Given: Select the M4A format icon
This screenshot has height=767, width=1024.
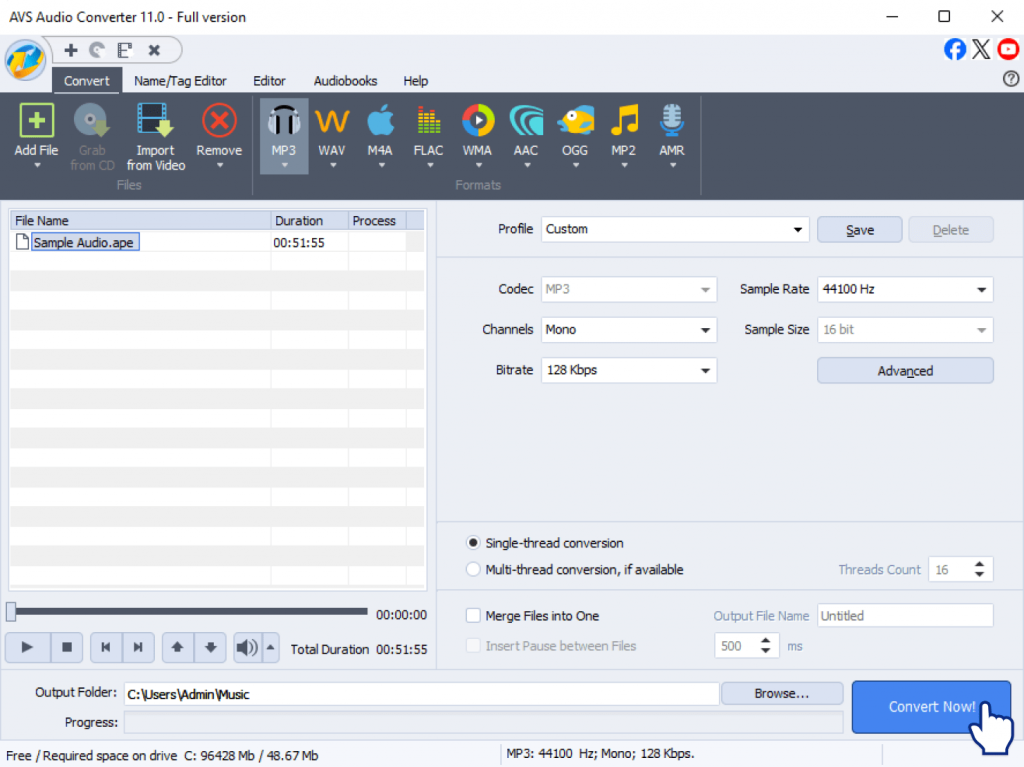Looking at the screenshot, I should pos(380,121).
